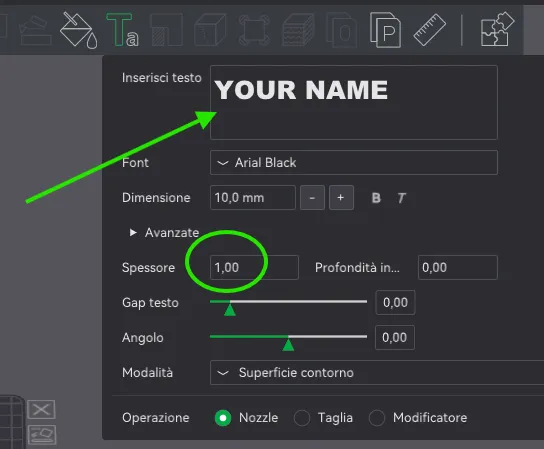The height and width of the screenshot is (449, 544).
Task: Click the Angolo slider handle
Action: [x=288, y=344]
